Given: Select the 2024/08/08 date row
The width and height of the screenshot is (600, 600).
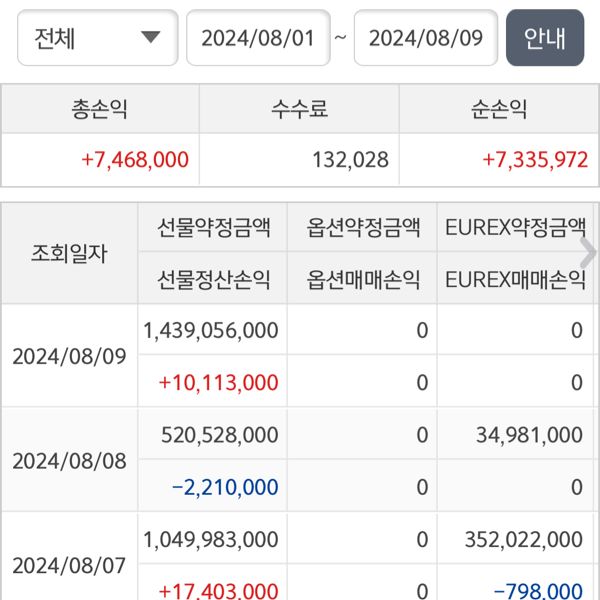Looking at the screenshot, I should 69,460.
